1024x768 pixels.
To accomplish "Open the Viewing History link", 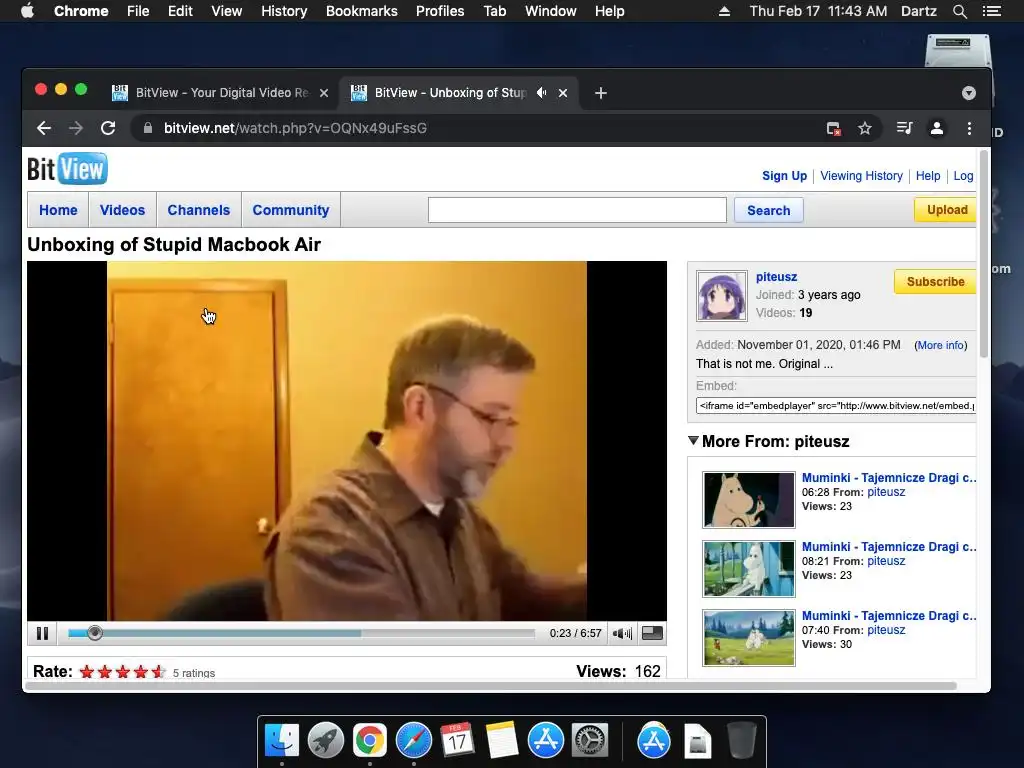I will (861, 176).
